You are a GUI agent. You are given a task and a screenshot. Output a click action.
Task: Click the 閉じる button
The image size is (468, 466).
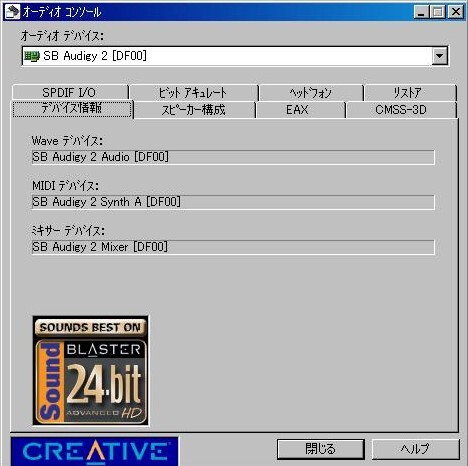click(321, 449)
